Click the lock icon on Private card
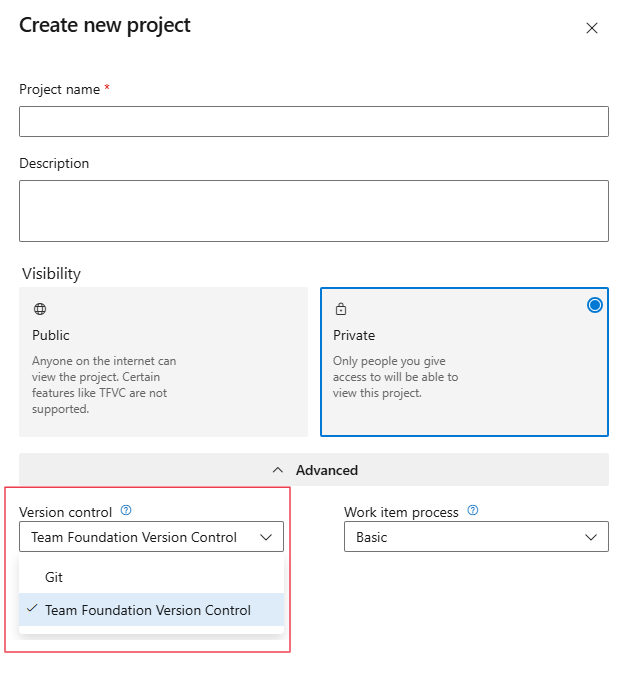The image size is (621, 695). coord(341,310)
